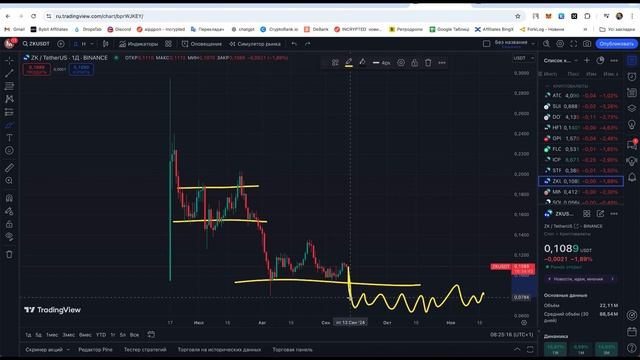Open the Fibonacci tools group

coord(9,86)
